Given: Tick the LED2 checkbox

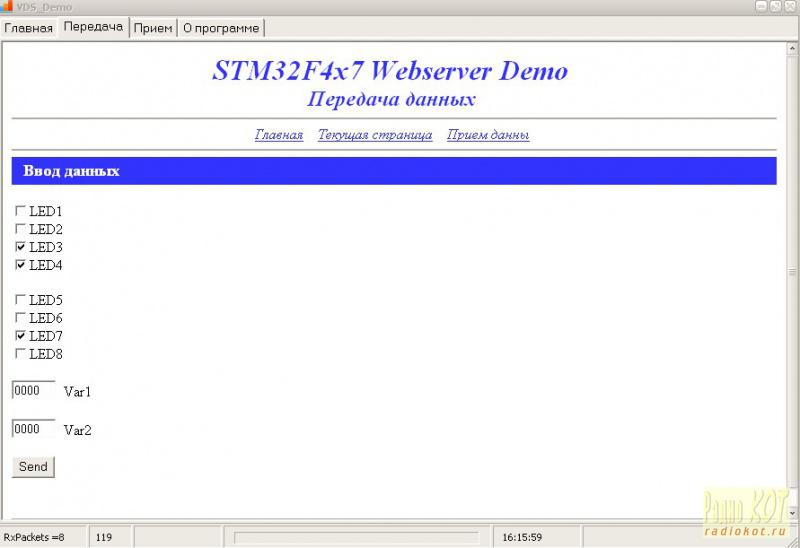Looking at the screenshot, I should click(x=20, y=229).
